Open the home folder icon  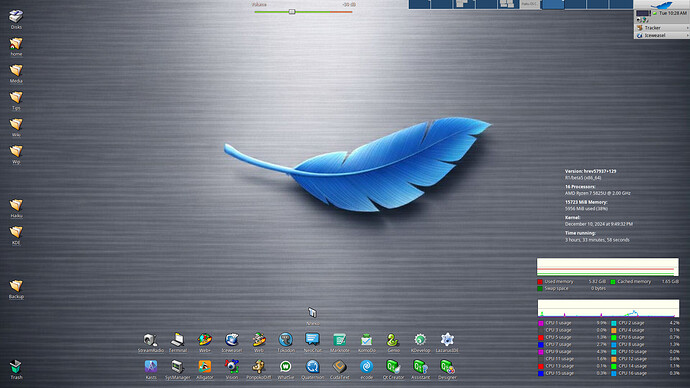click(x=16, y=44)
